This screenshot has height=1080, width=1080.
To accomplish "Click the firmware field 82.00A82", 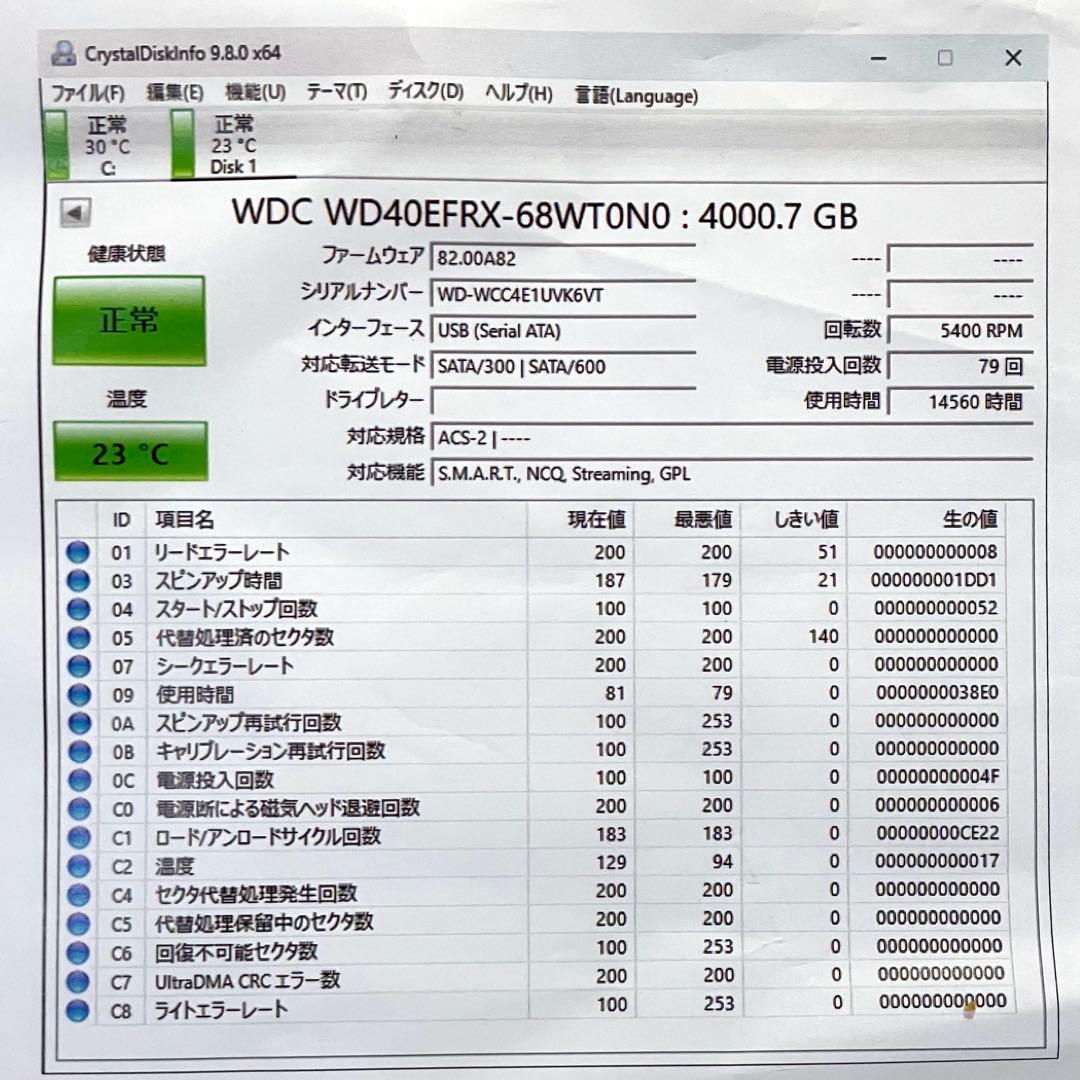I will coord(563,258).
